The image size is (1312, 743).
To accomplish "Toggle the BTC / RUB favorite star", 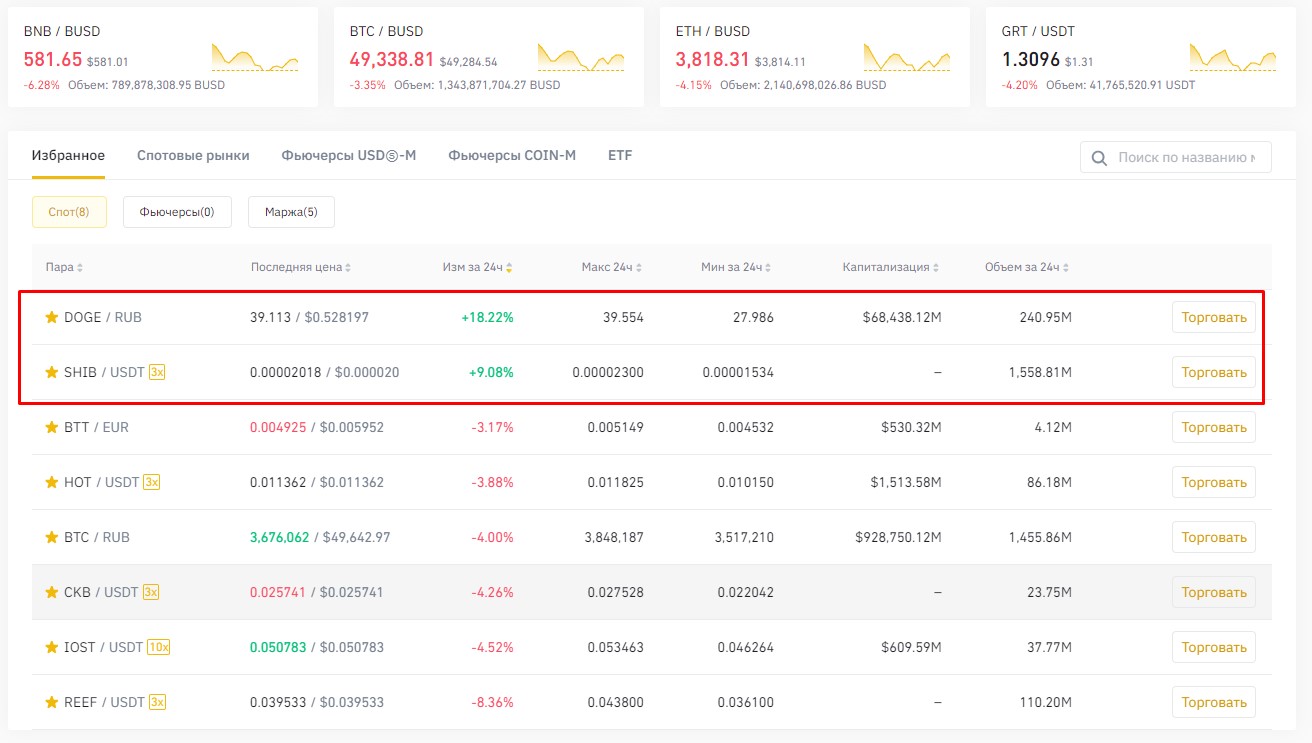I will coord(52,537).
